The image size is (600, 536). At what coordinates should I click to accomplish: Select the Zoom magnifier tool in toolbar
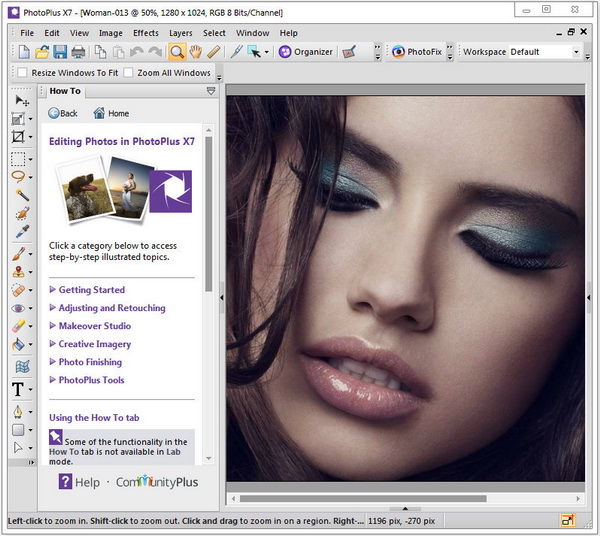coord(176,52)
